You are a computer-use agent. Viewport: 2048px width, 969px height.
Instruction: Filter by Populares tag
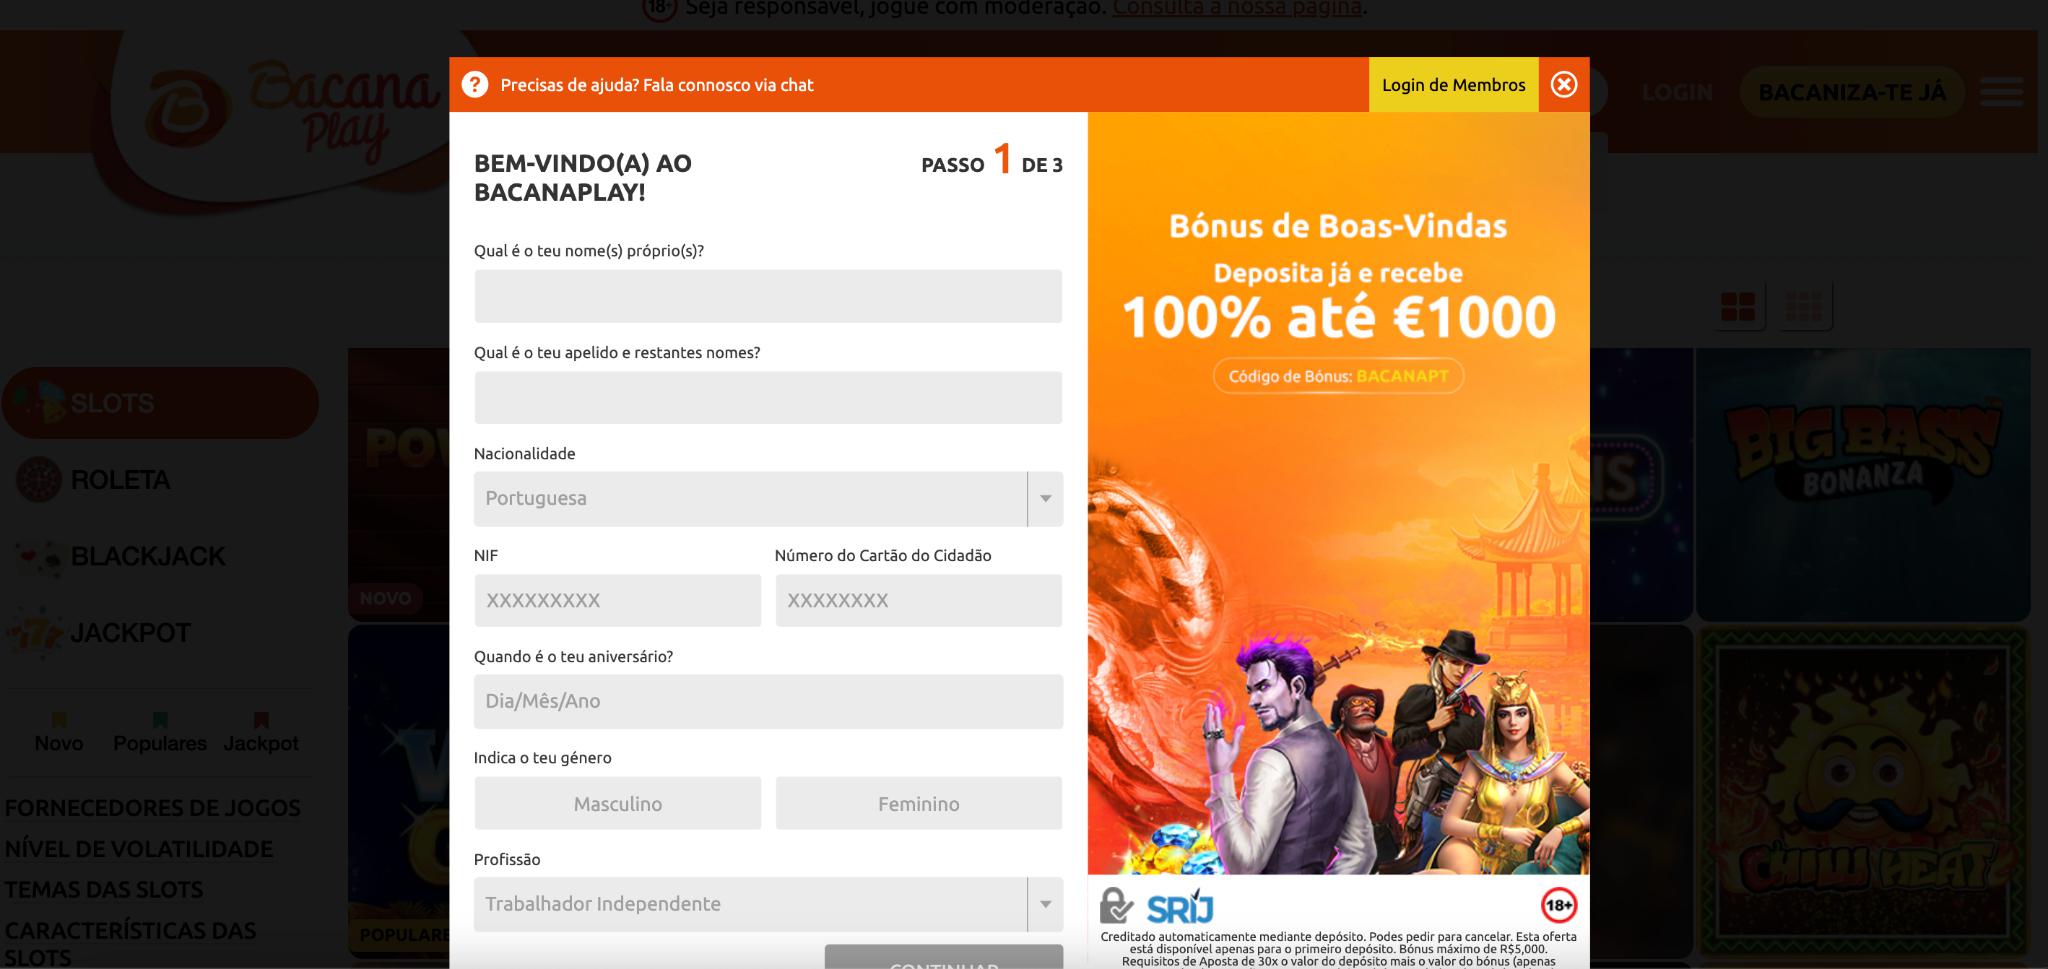click(x=160, y=733)
